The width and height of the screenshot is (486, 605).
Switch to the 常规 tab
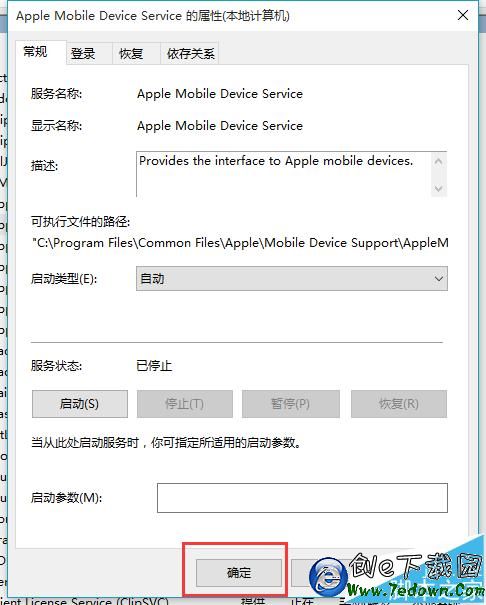pyautogui.click(x=36, y=52)
